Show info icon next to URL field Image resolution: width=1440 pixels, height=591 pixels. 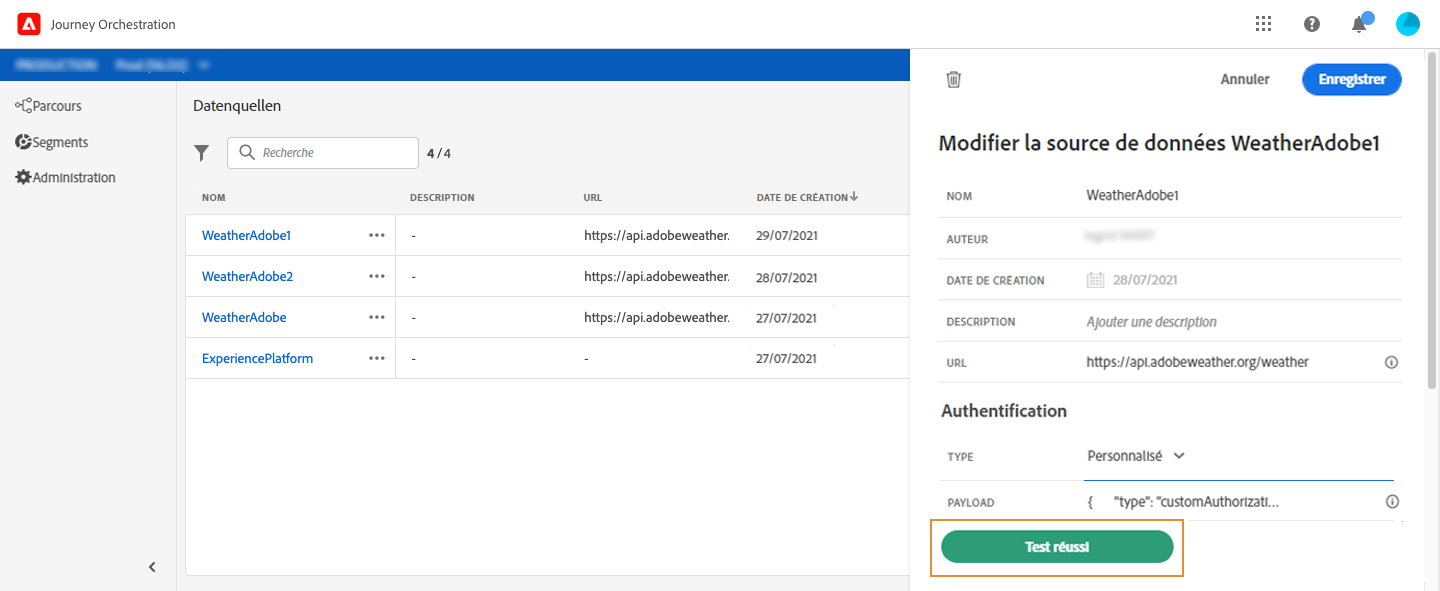[x=1391, y=362]
